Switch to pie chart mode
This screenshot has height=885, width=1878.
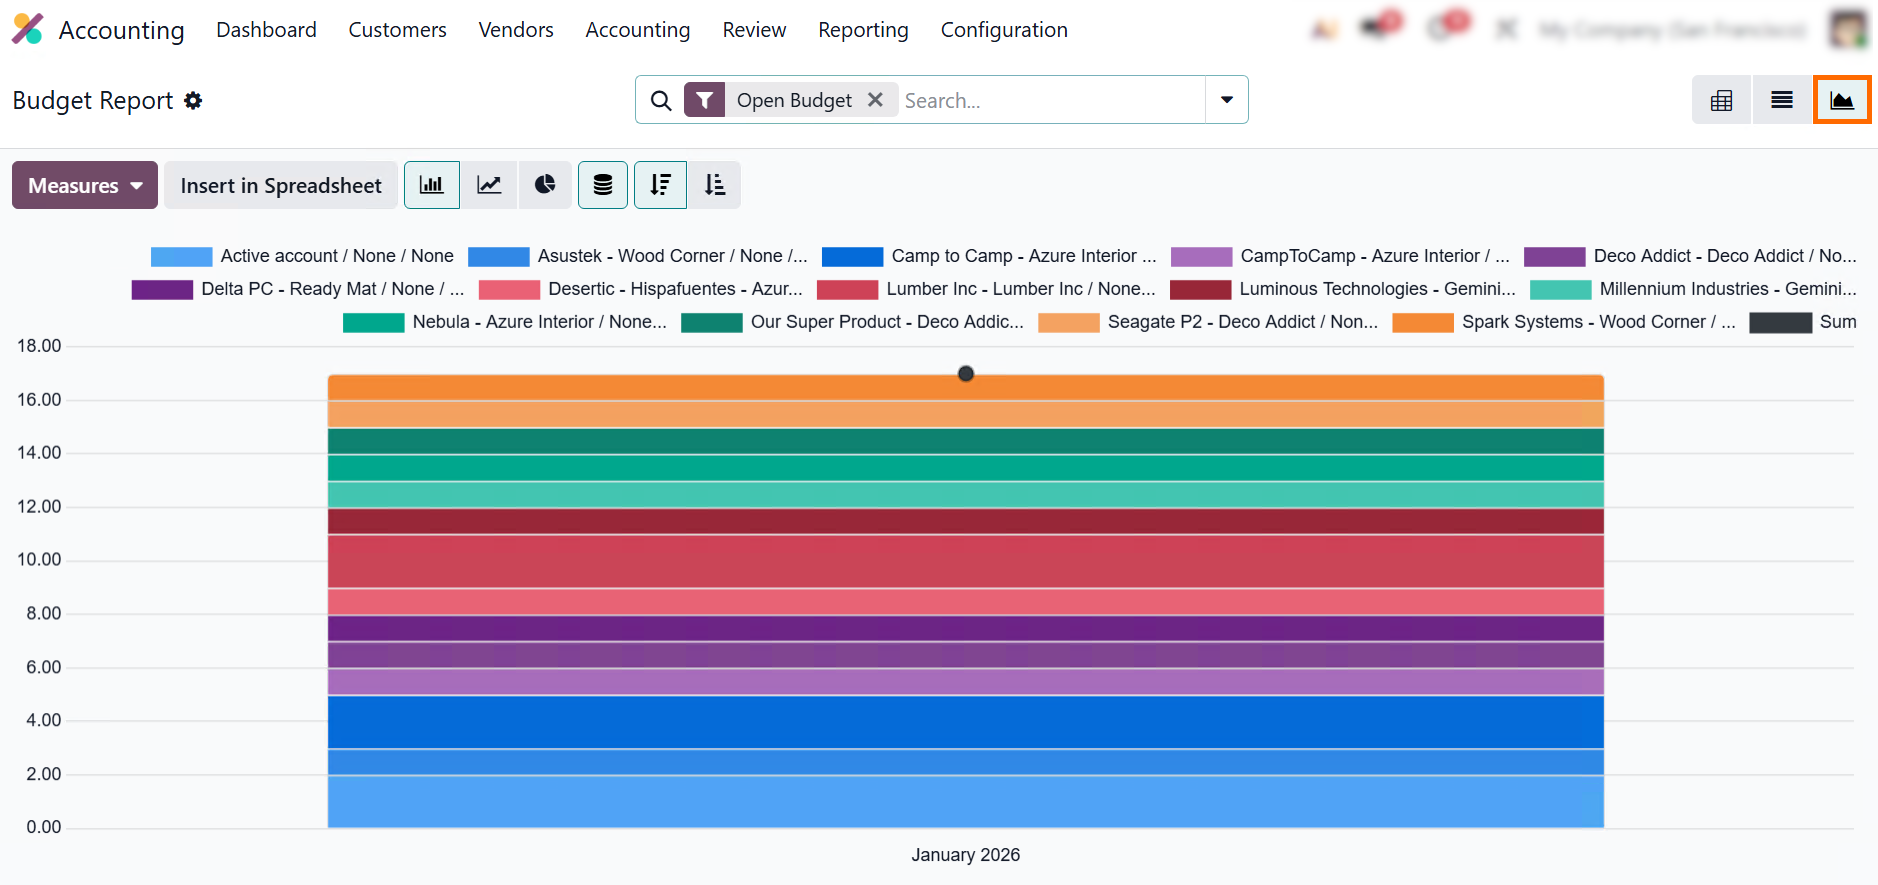[x=545, y=185]
